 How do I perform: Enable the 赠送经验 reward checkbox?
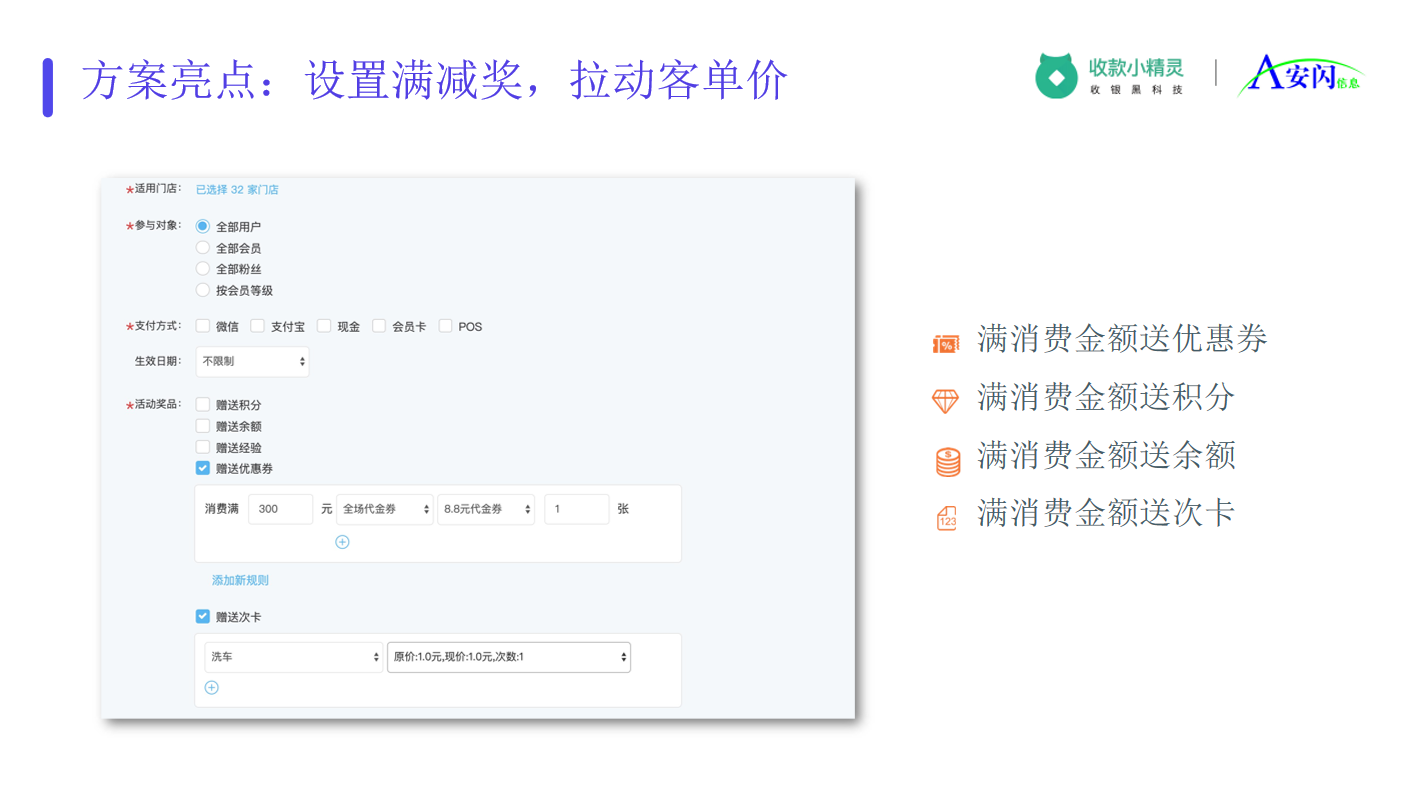click(x=203, y=447)
